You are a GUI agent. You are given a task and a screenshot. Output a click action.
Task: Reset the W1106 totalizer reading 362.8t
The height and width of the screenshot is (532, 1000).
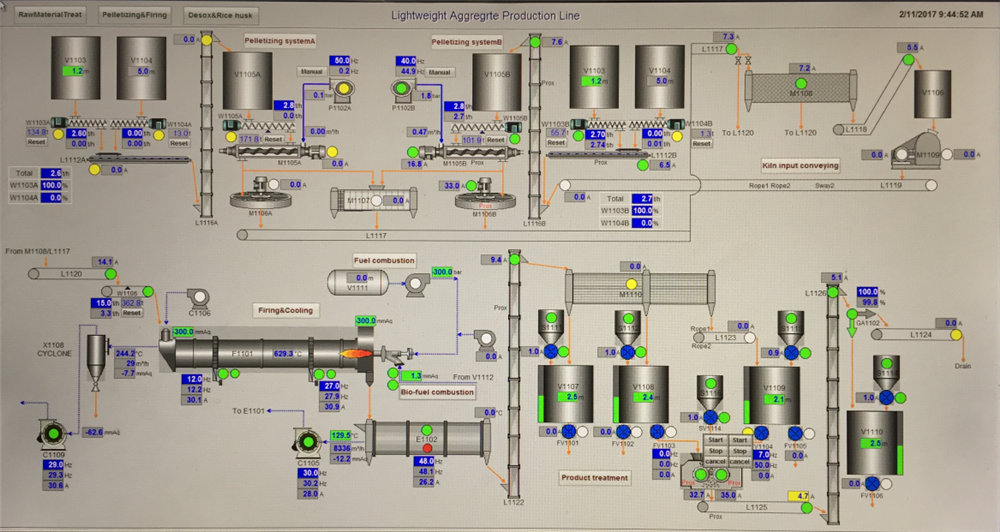coord(131,313)
